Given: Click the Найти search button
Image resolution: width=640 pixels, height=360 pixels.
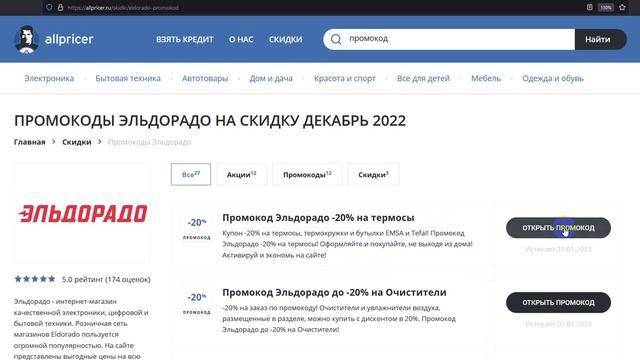Looking at the screenshot, I should 600,39.
